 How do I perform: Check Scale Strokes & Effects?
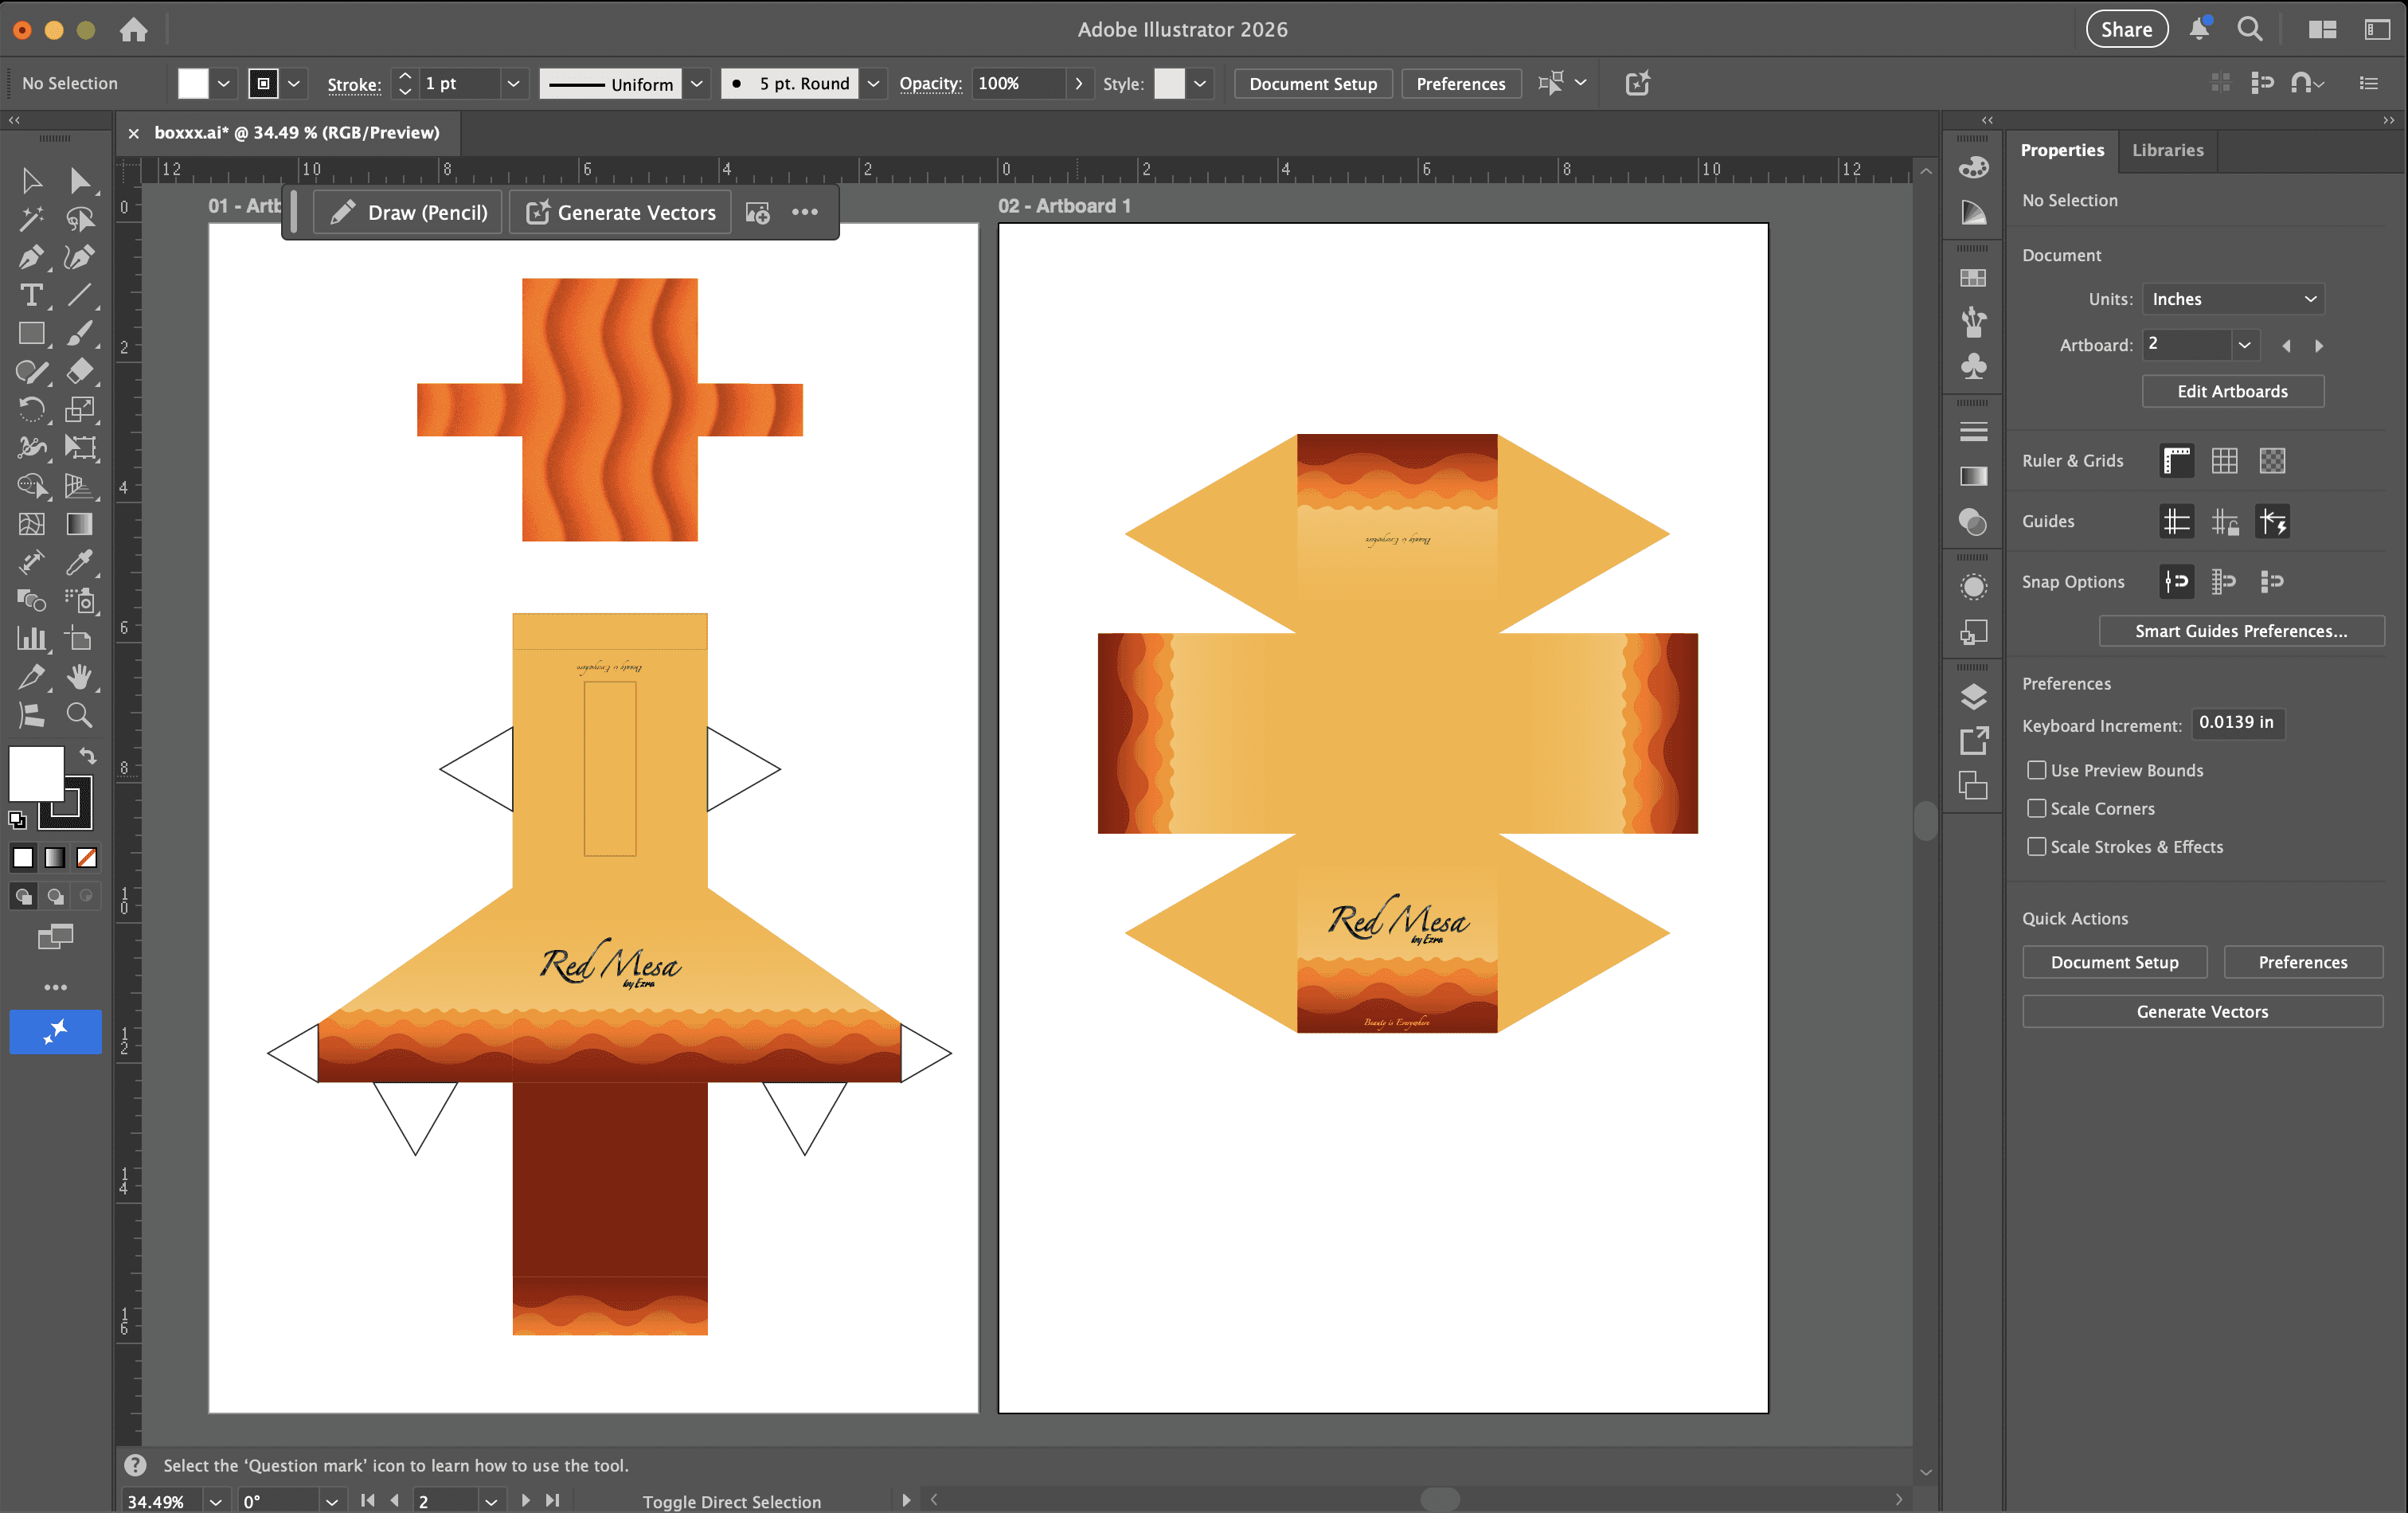[x=2036, y=847]
